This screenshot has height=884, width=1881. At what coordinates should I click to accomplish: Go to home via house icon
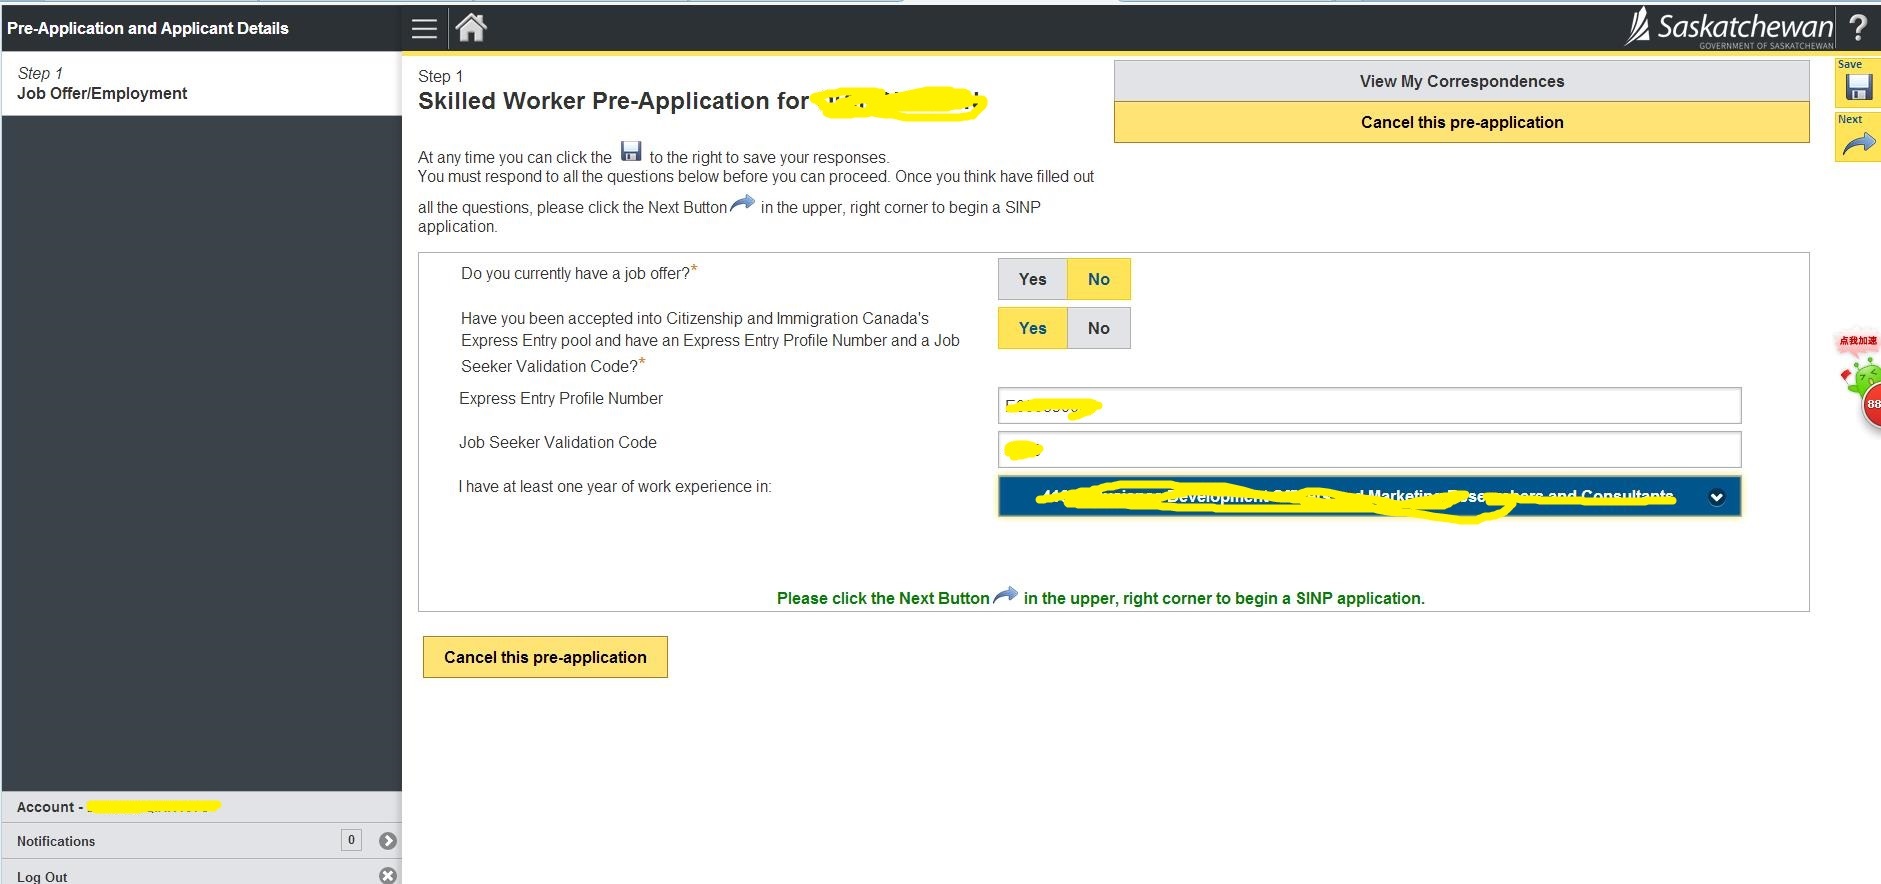471,28
